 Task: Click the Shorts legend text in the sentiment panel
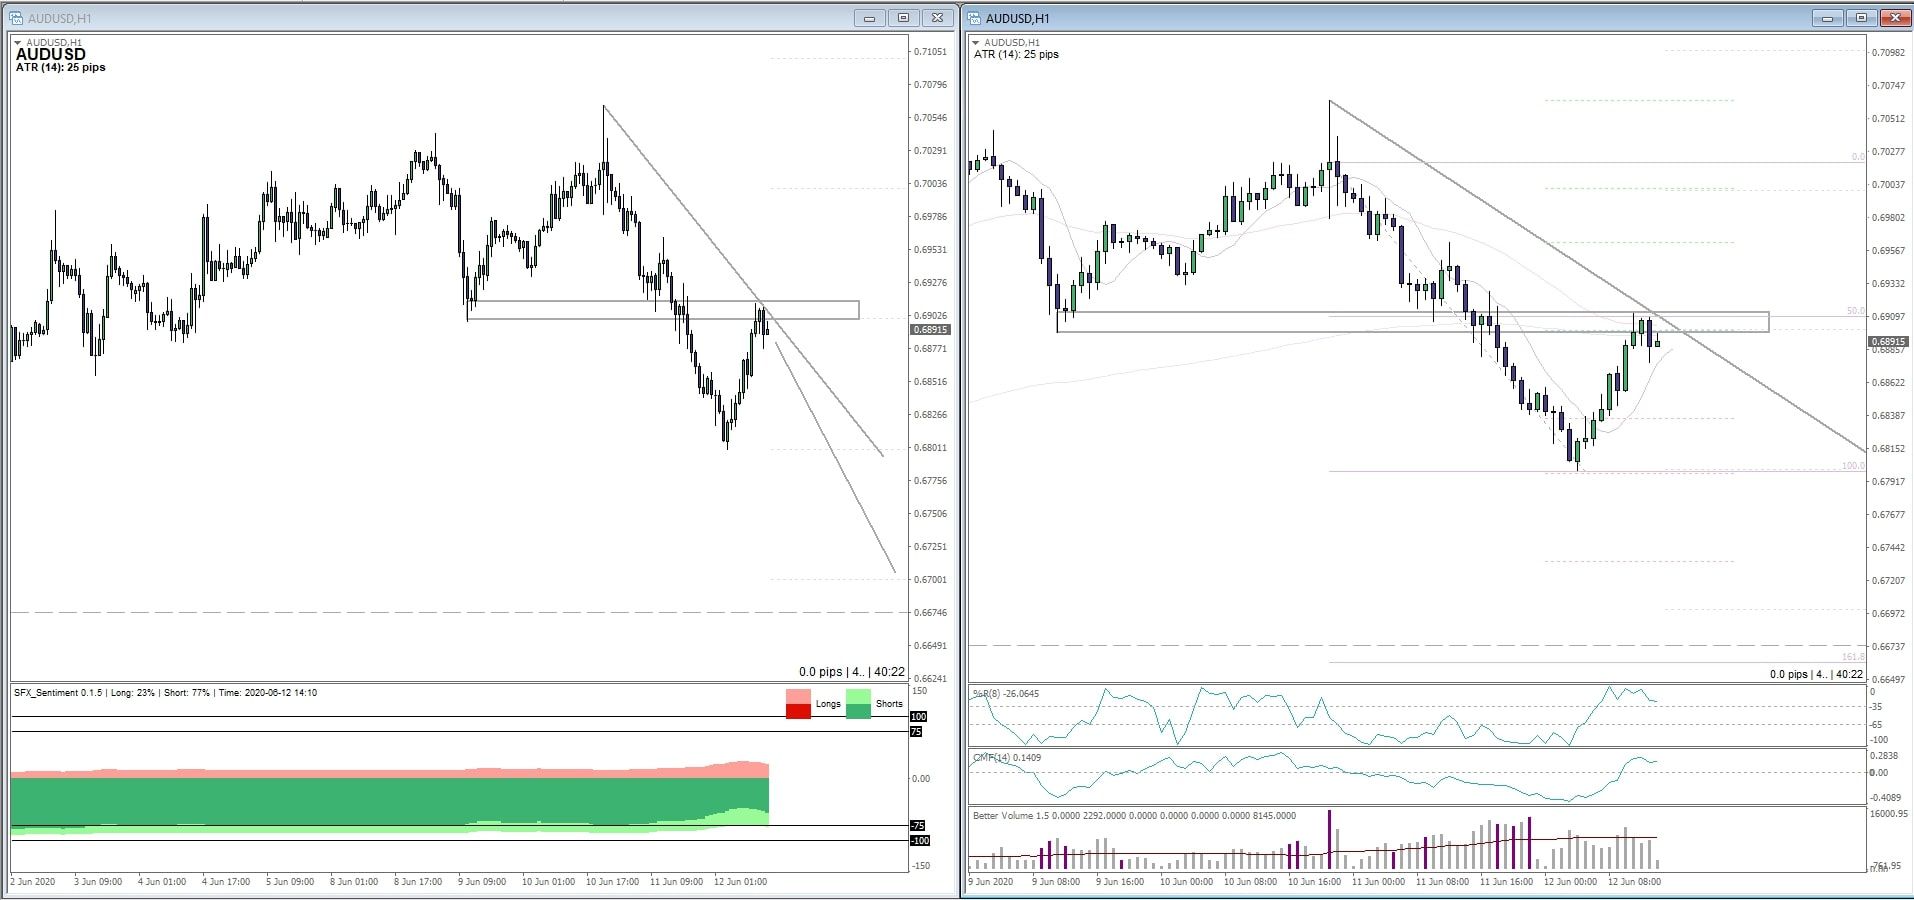pos(889,704)
